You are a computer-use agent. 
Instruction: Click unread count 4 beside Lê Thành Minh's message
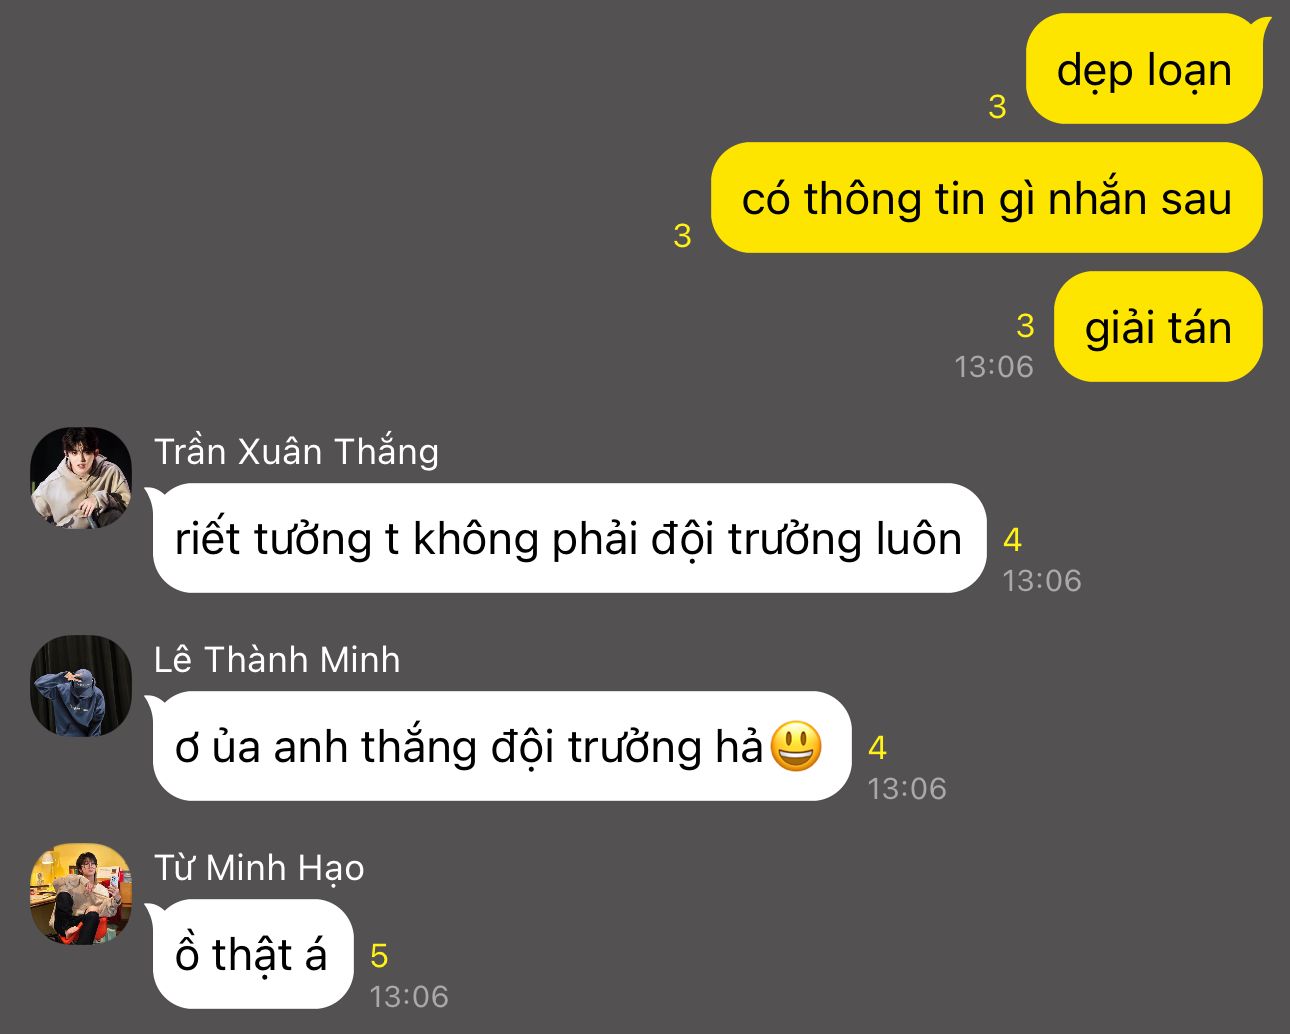(877, 748)
